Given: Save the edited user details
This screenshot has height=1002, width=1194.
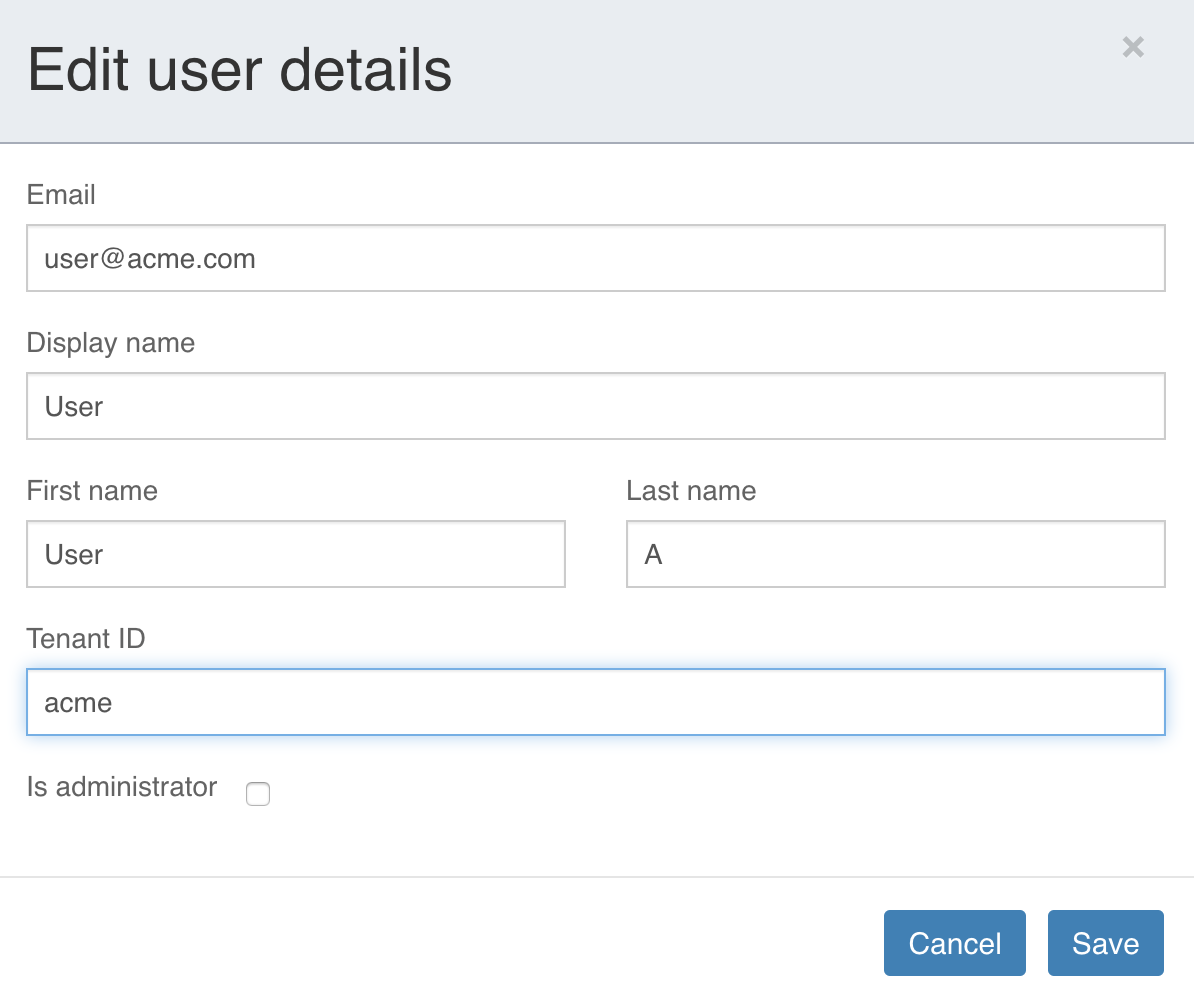Looking at the screenshot, I should coord(1105,943).
